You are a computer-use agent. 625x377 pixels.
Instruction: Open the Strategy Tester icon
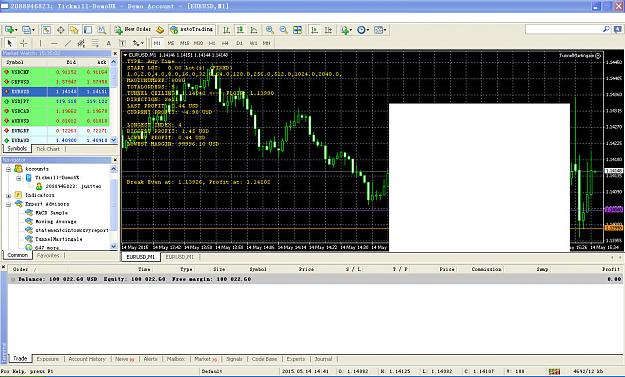pos(102,30)
